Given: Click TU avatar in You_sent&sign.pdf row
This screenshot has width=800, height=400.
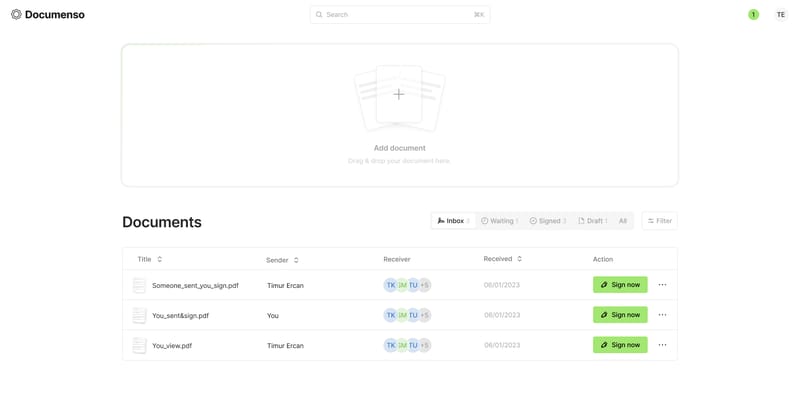Looking at the screenshot, I should (413, 315).
